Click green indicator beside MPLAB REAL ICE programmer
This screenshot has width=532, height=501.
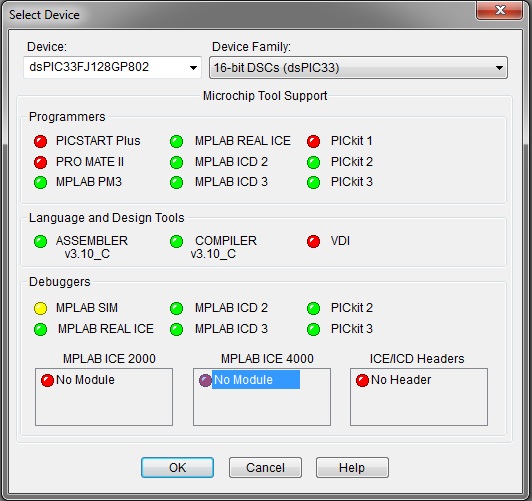point(176,141)
